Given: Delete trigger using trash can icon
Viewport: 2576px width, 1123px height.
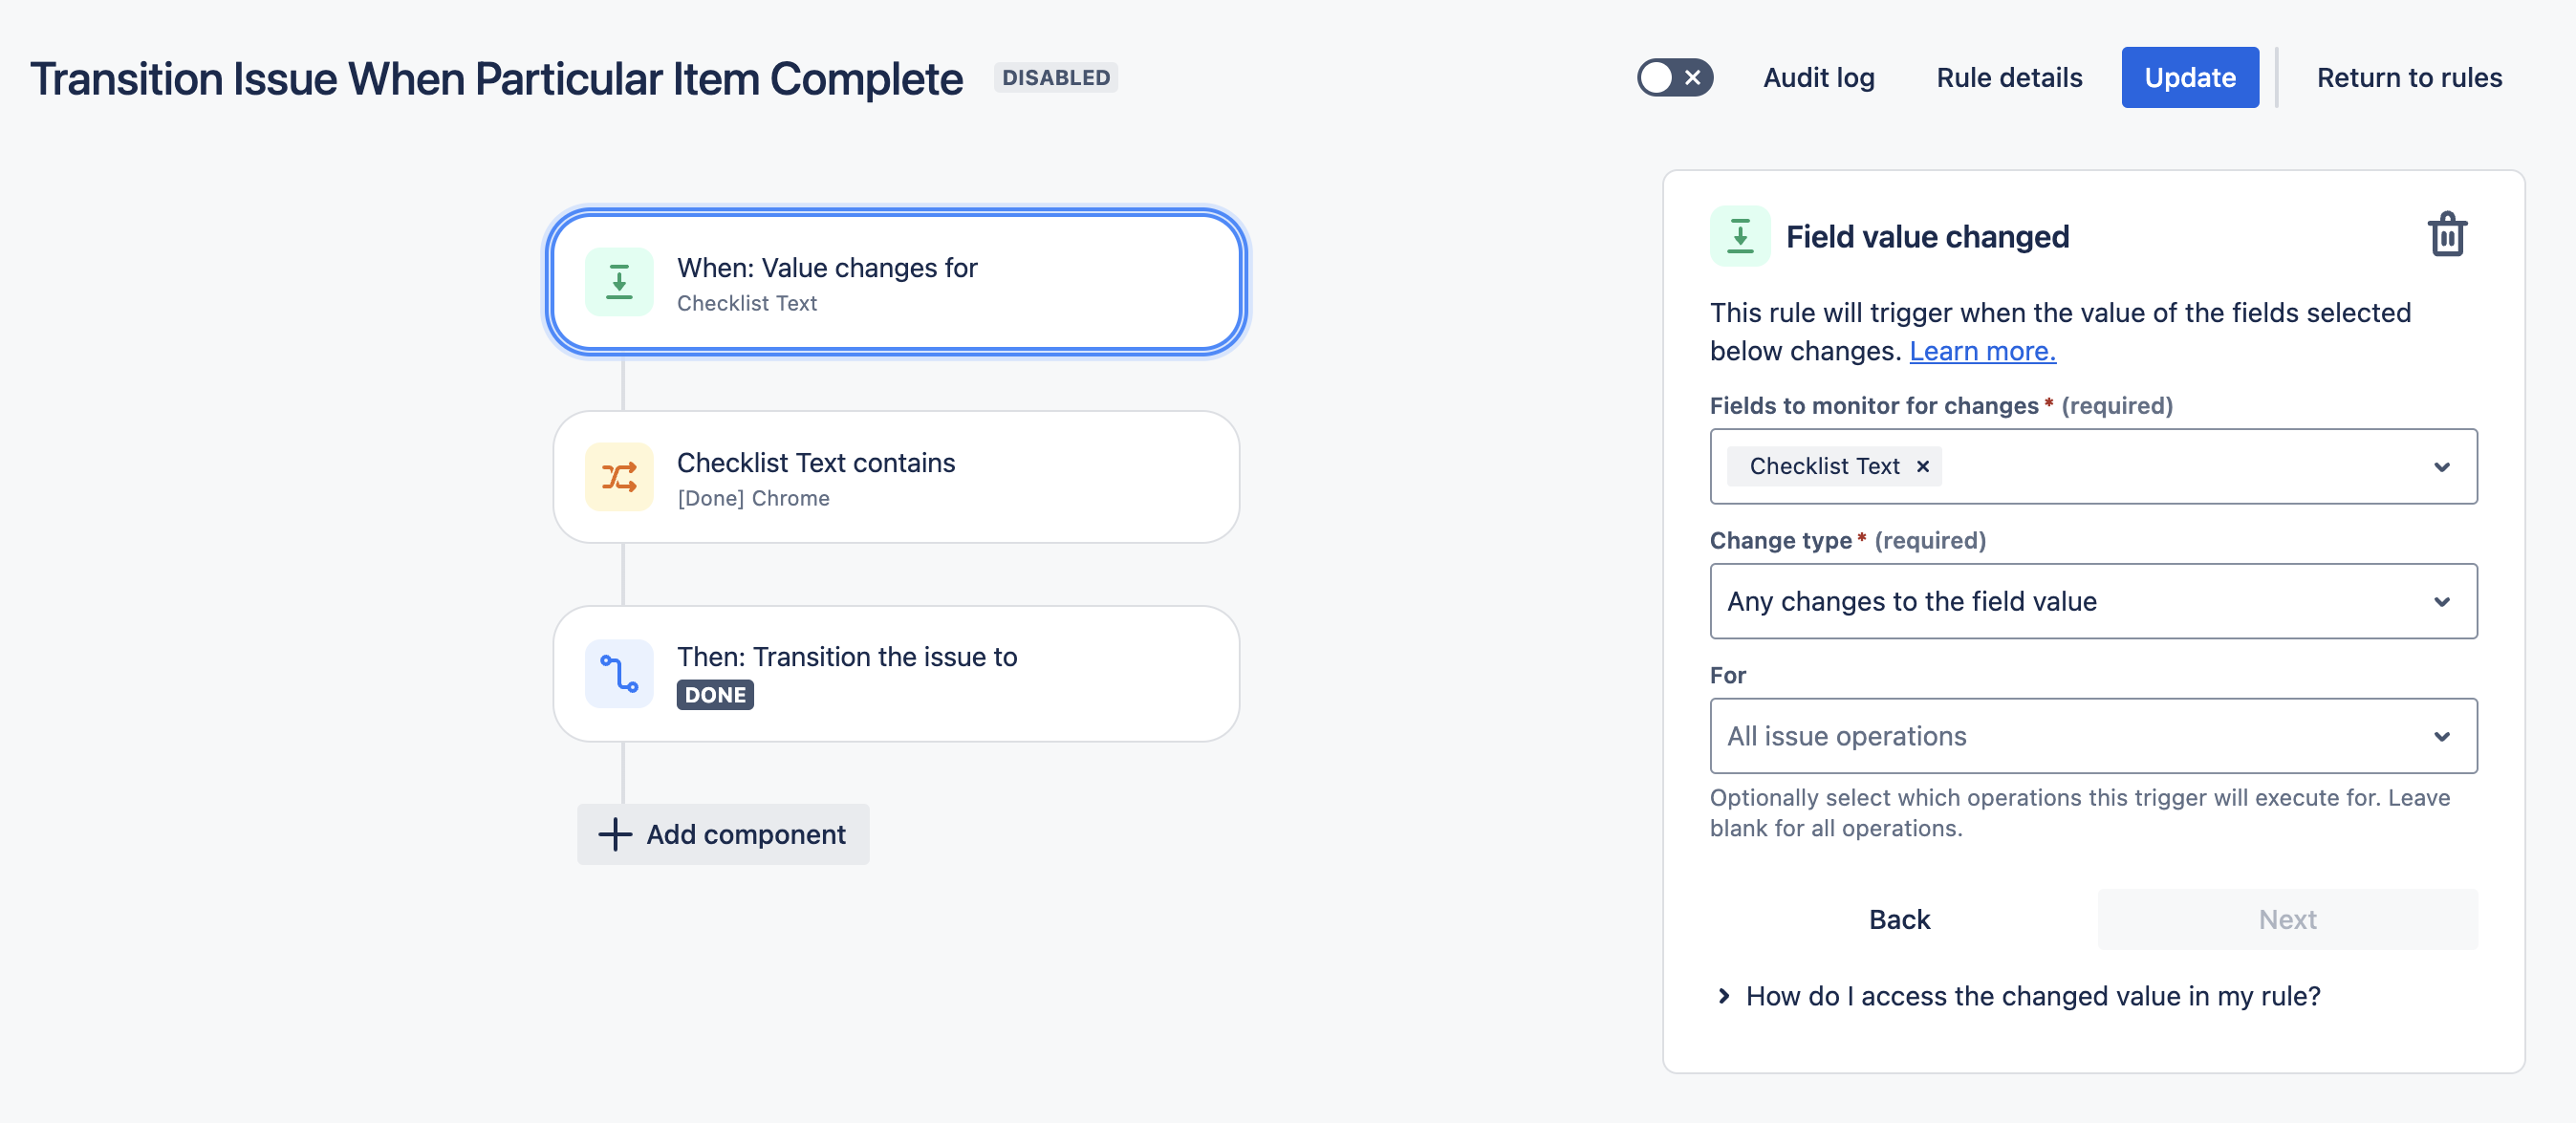Looking at the screenshot, I should click(2446, 236).
